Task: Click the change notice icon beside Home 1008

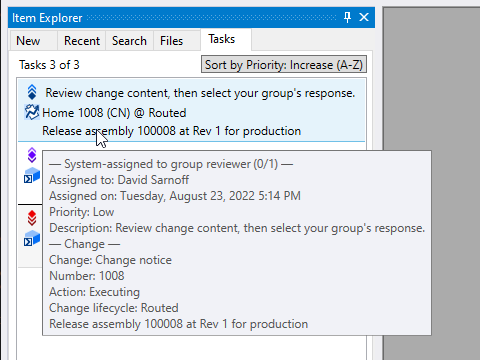Action: 32,112
